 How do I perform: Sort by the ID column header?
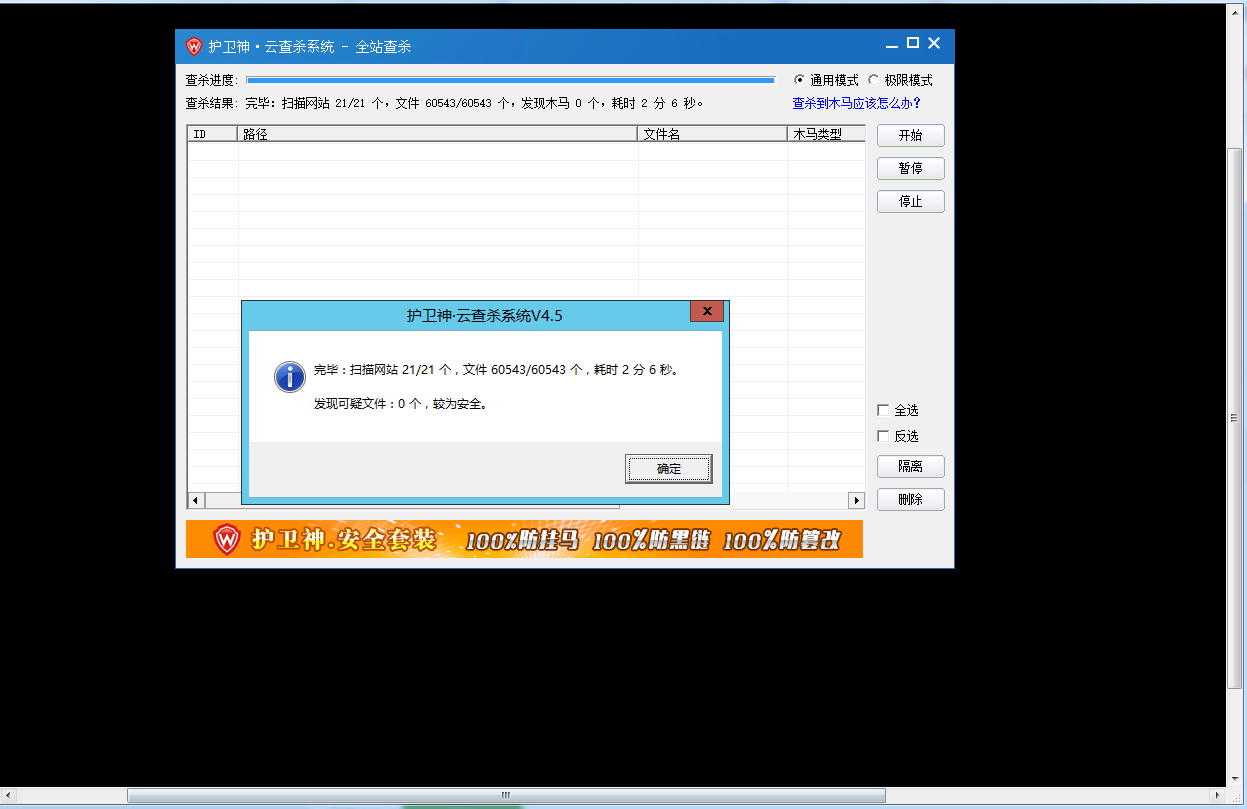213,134
